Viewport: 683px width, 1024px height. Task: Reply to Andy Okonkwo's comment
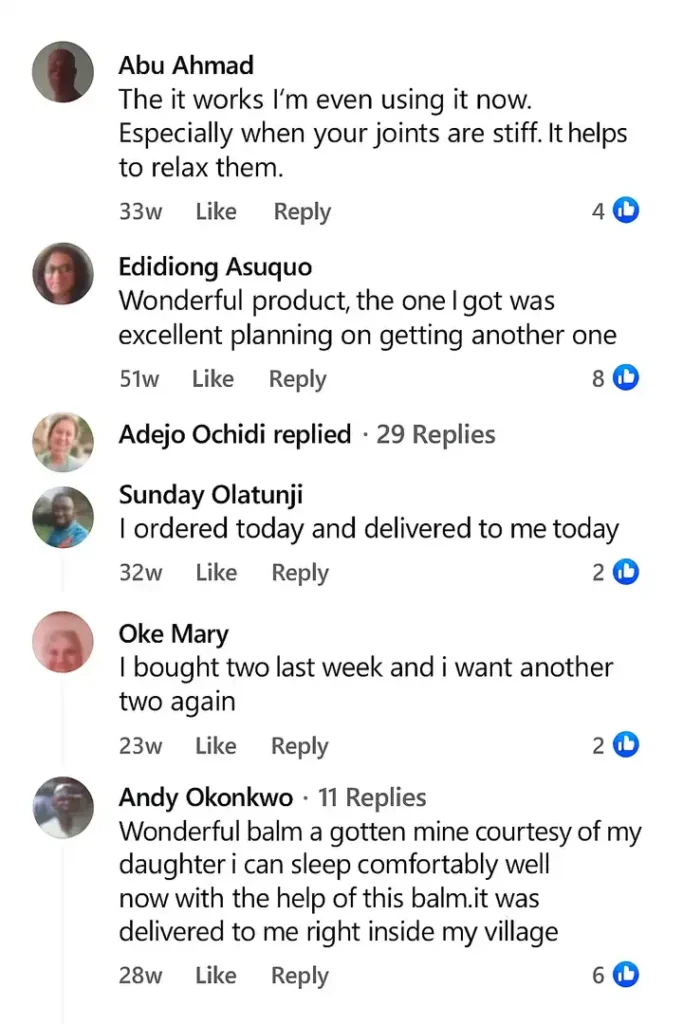point(300,976)
